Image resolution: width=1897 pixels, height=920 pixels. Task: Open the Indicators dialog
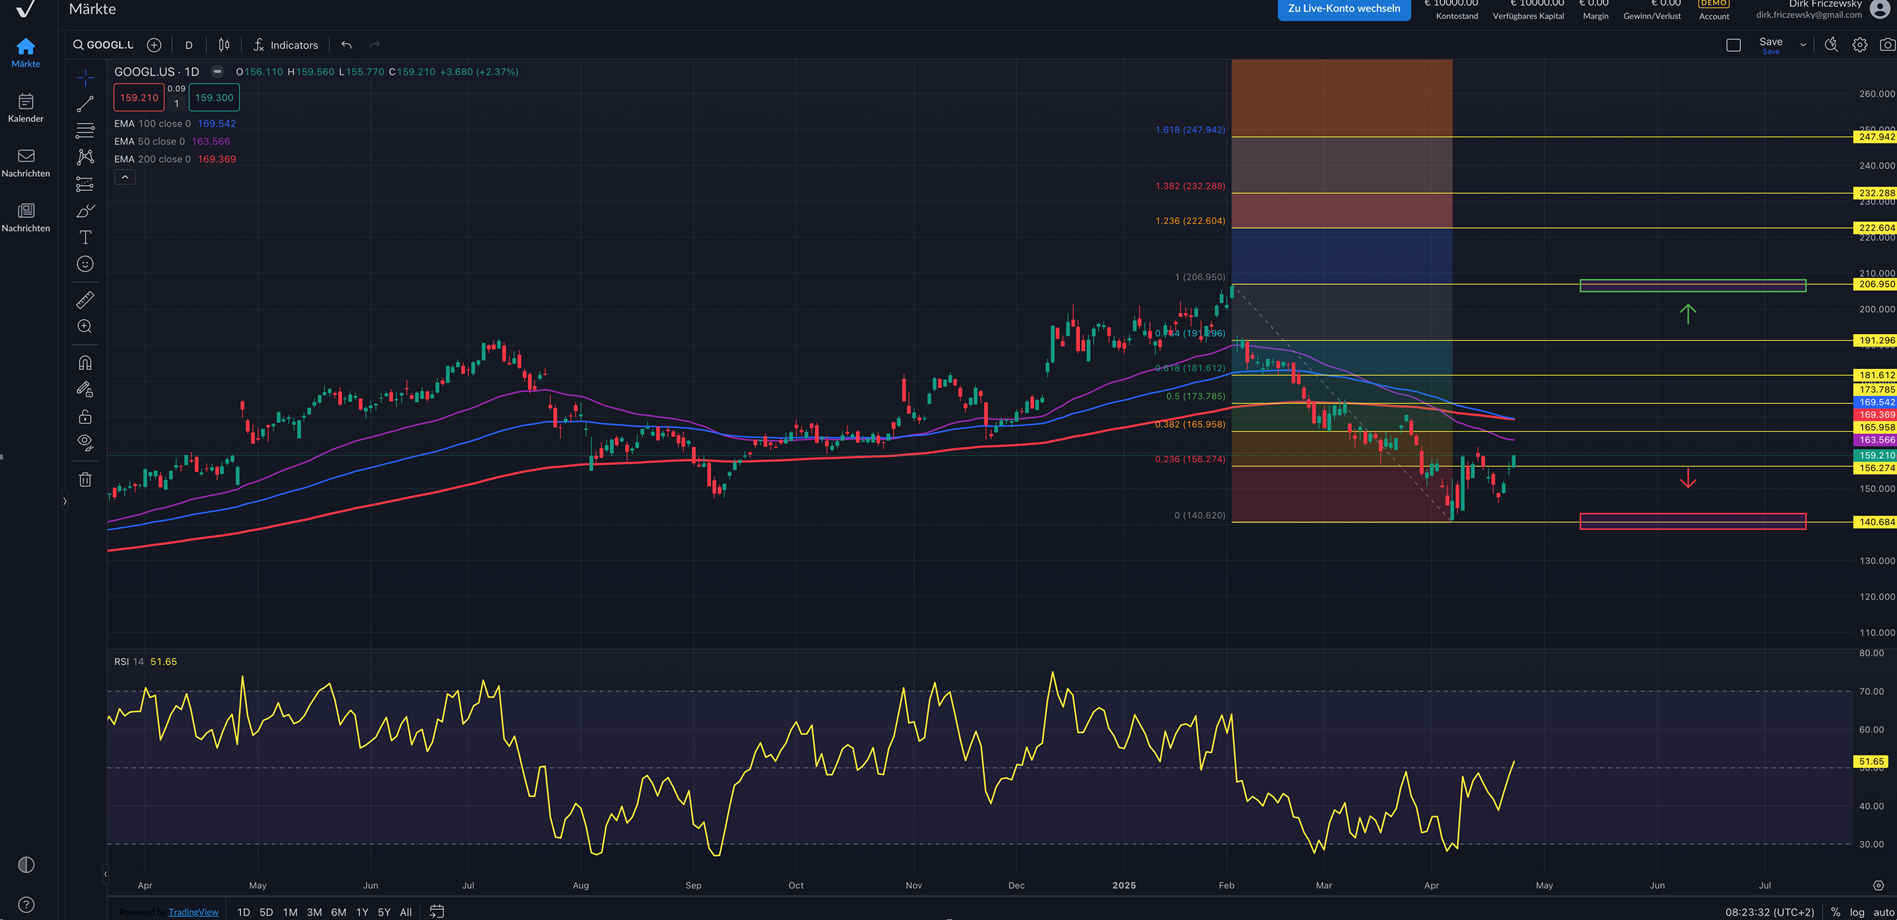[285, 45]
